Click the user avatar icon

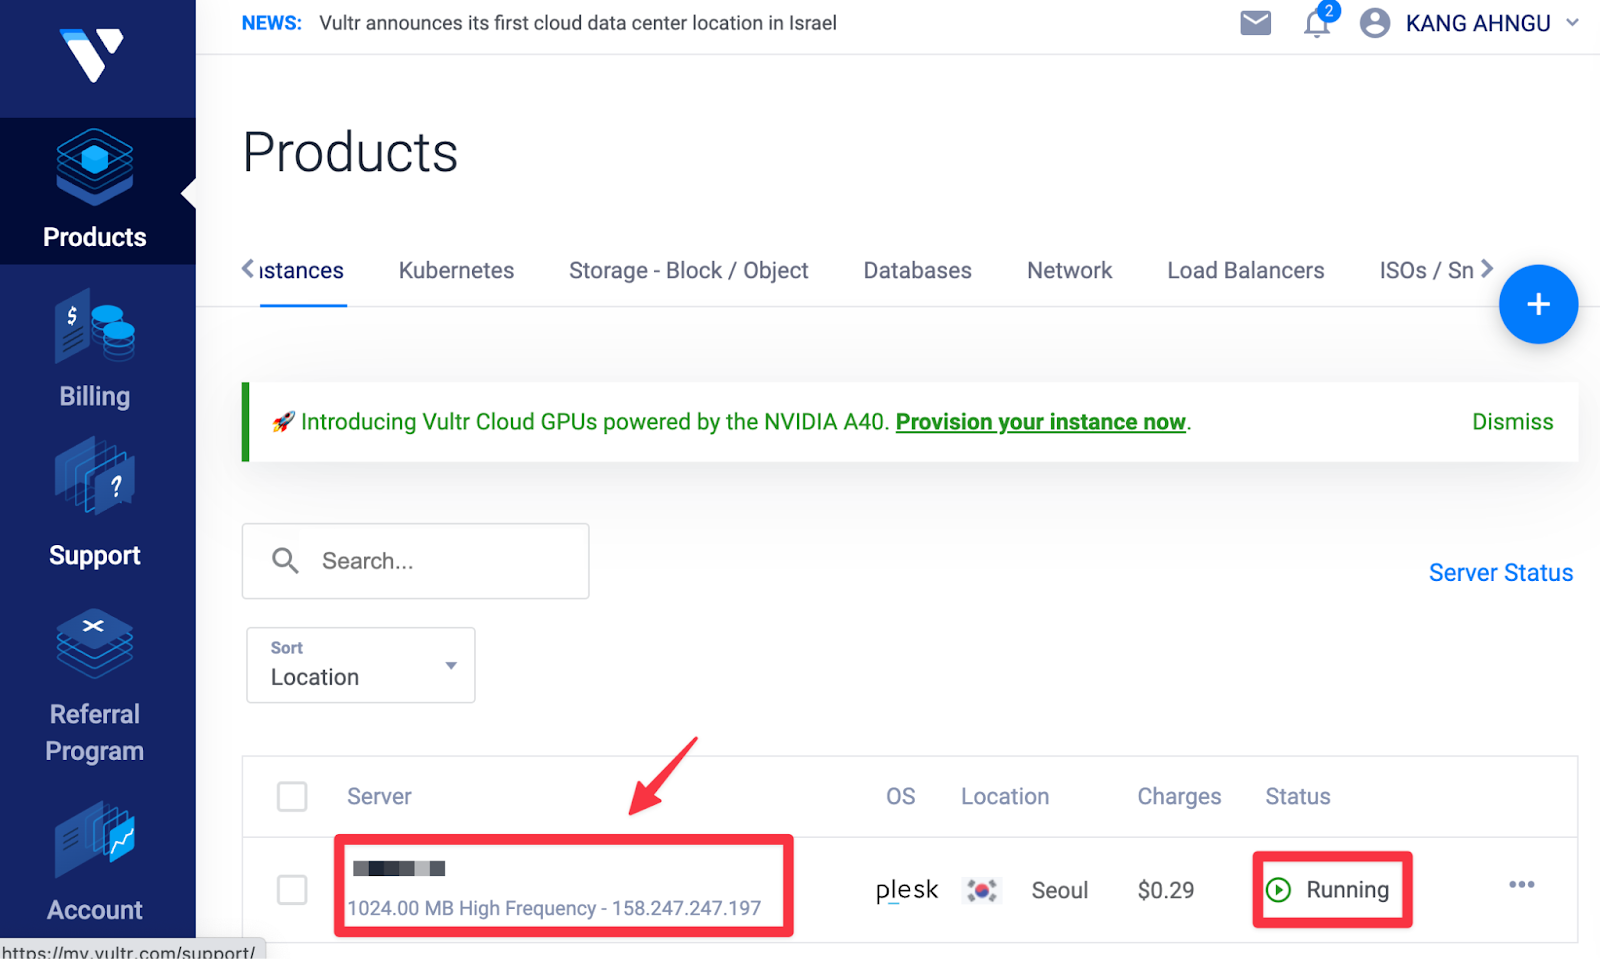(1375, 23)
